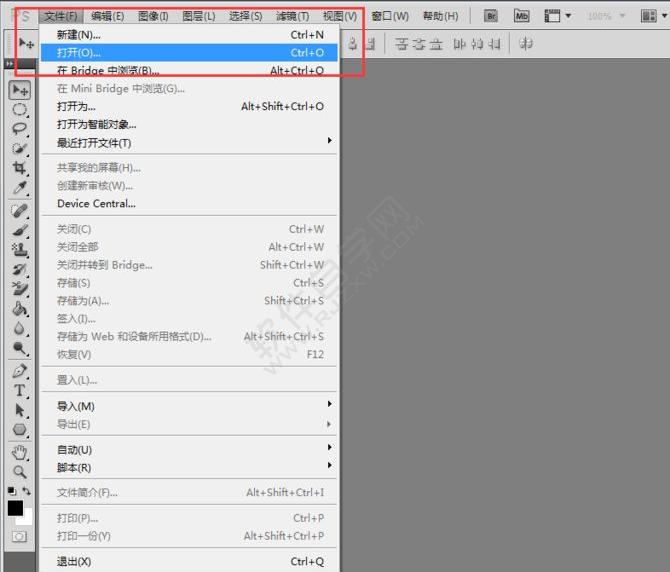Open Mini Bridge with the Mb button
This screenshot has width=670, height=572.
pos(521,16)
